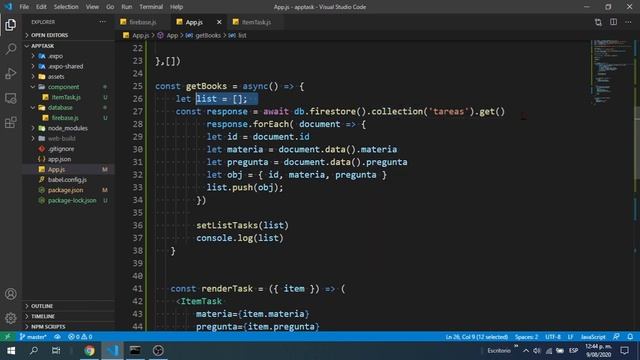Open firebase.js in the file tree
The image size is (640, 360).
click(x=65, y=118)
